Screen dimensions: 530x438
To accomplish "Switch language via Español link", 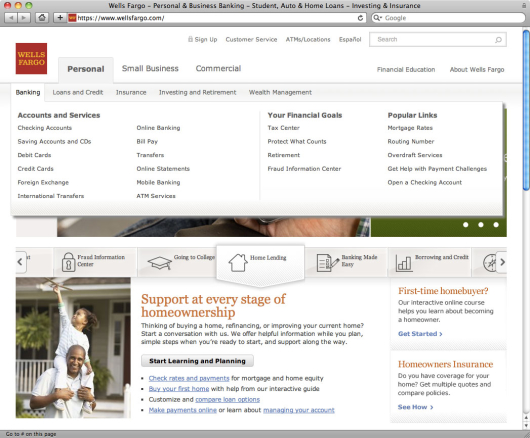I will click(350, 40).
